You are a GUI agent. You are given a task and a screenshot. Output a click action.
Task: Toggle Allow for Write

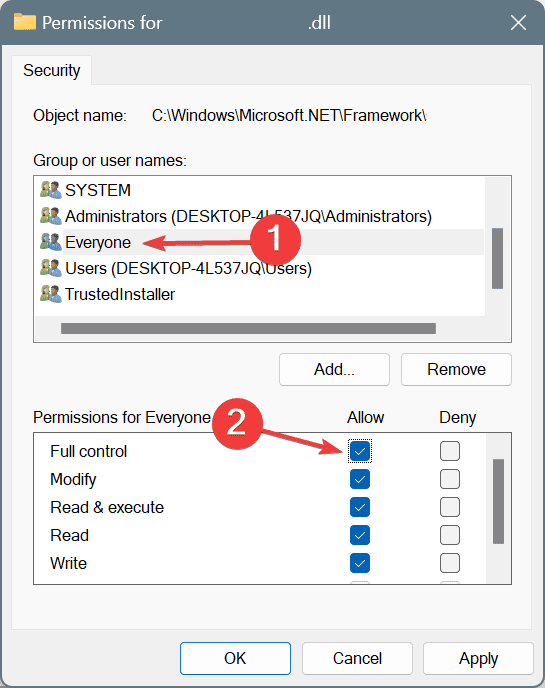pyautogui.click(x=360, y=563)
